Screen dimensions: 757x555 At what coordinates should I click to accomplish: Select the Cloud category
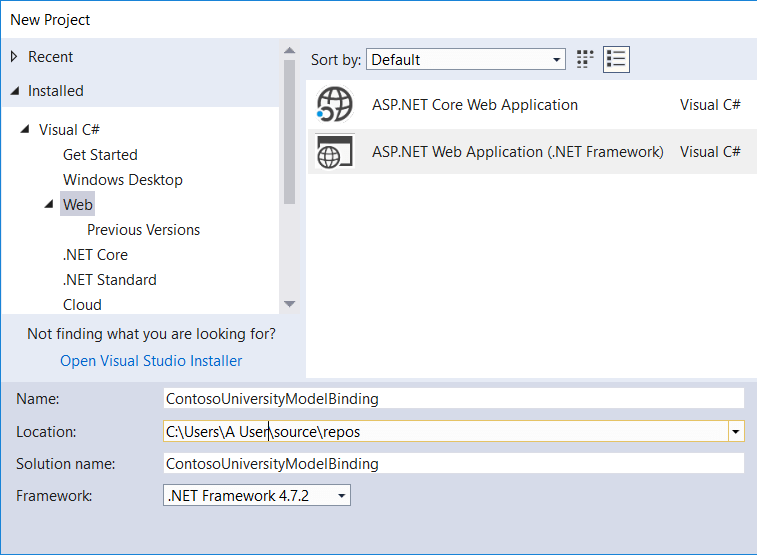point(82,305)
